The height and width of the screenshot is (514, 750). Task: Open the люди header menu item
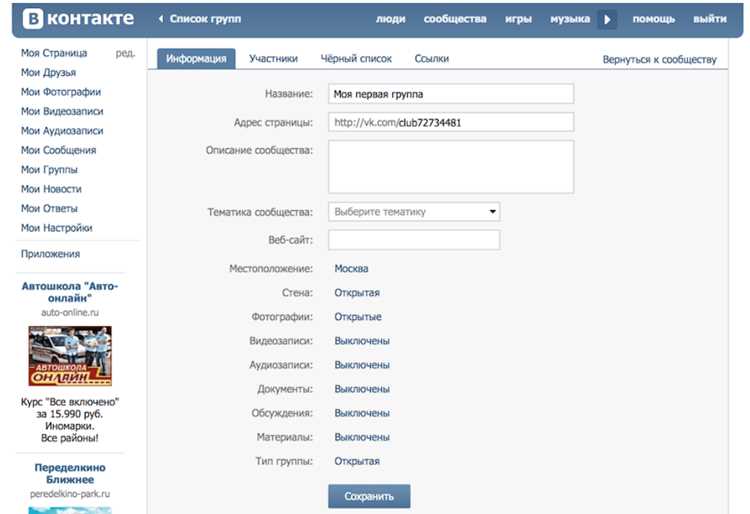point(390,19)
